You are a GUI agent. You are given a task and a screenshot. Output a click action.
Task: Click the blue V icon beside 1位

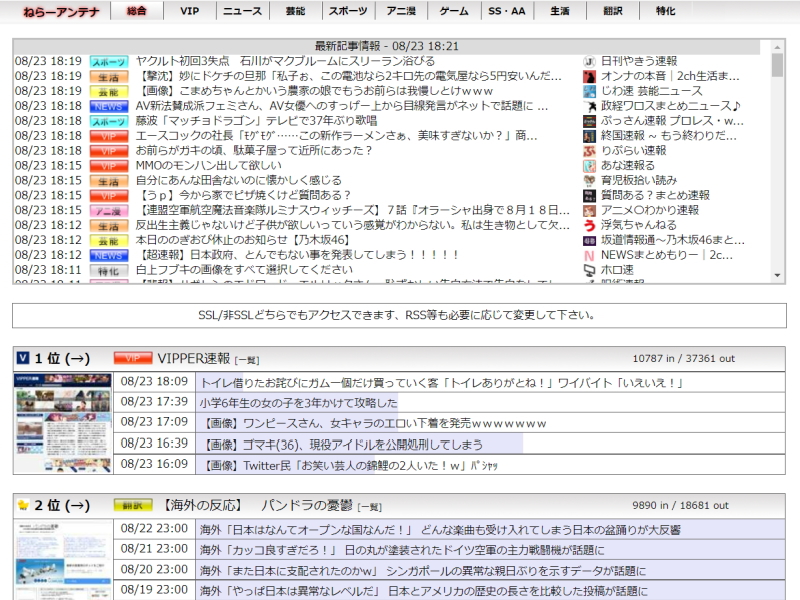point(22,358)
